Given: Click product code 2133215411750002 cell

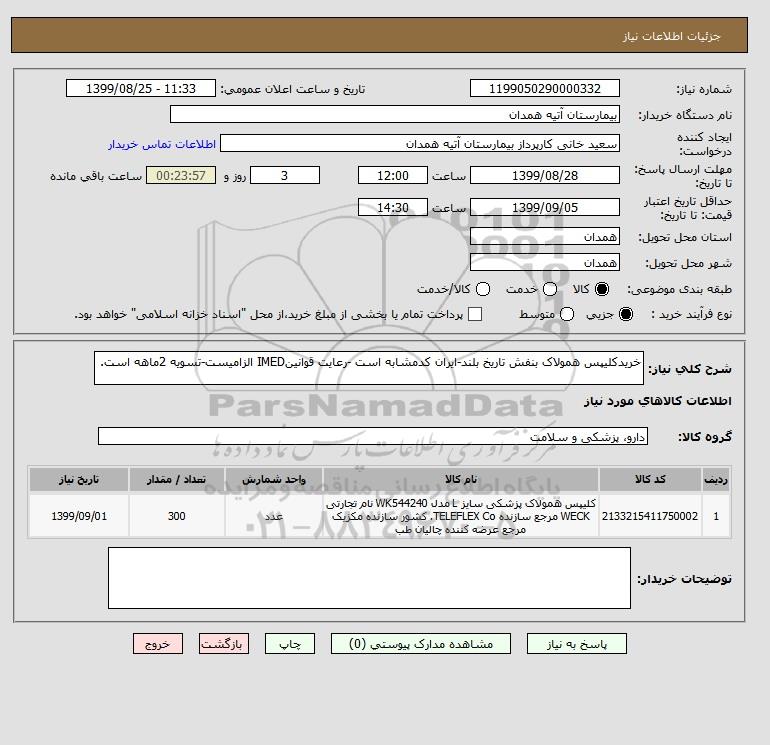Looking at the screenshot, I should click(650, 516).
